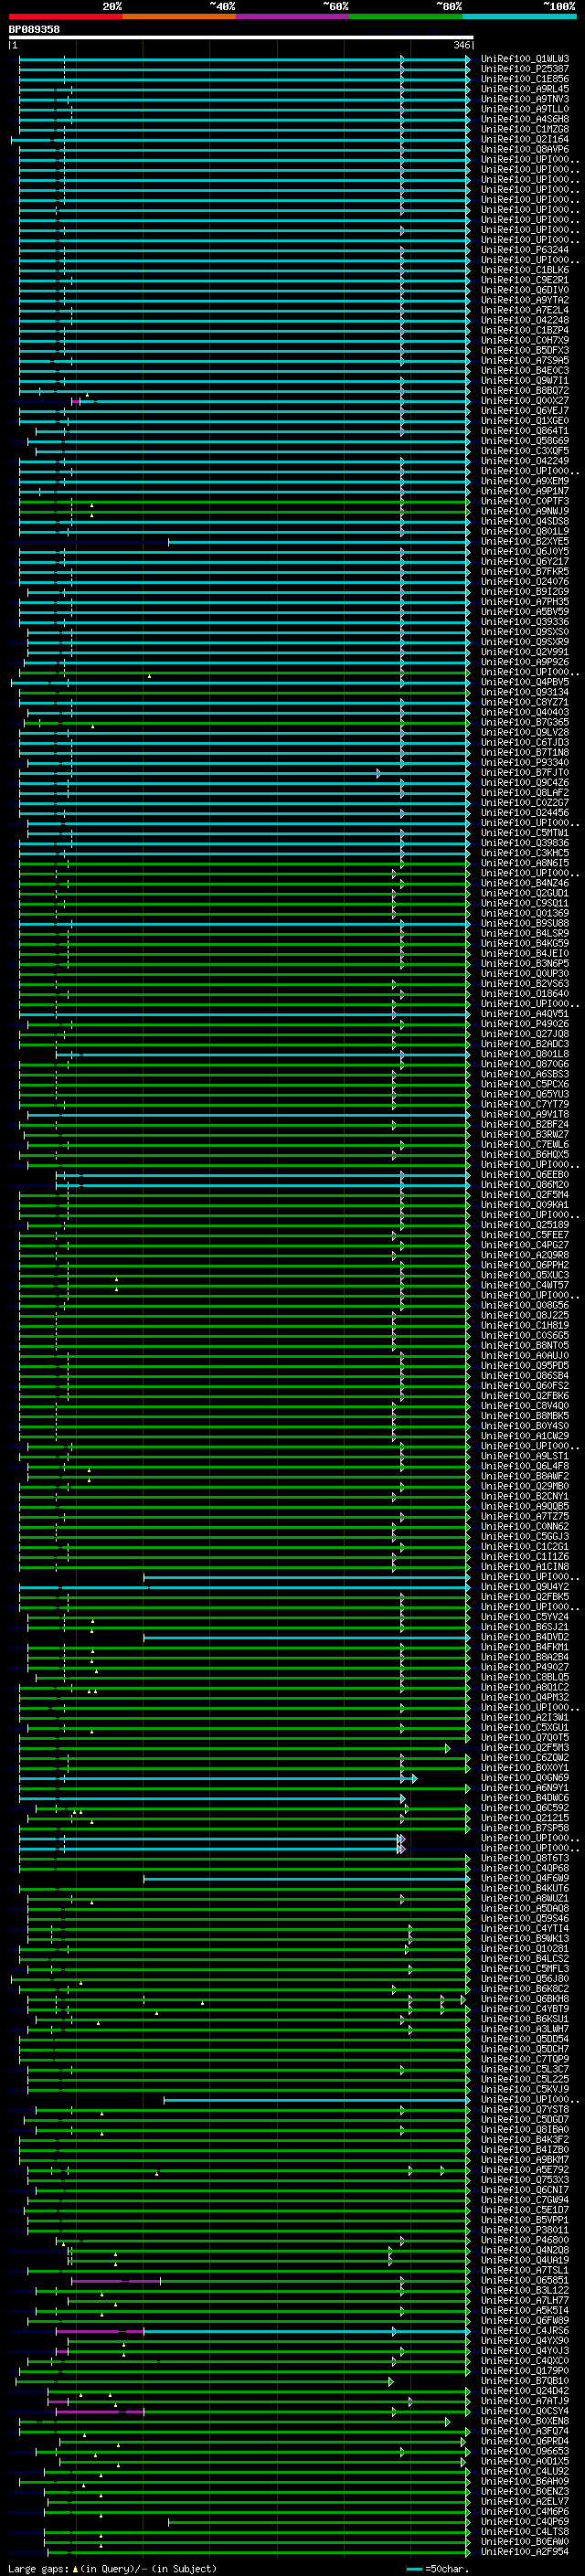
Task: Click the UniRef100_Q29MB0 hit label
Action: (525, 1486)
